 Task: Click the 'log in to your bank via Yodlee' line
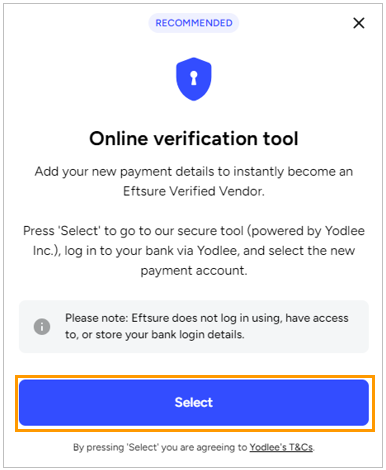194,251
